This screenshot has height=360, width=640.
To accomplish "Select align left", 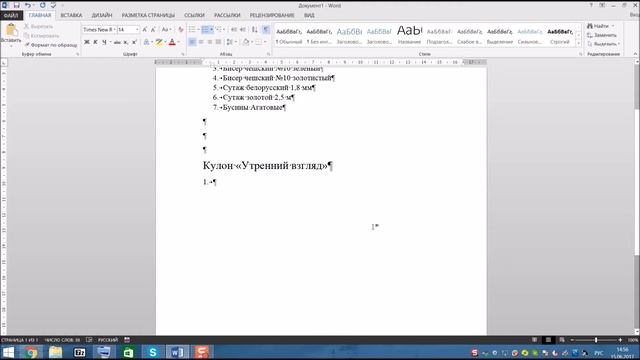I will pos(192,42).
